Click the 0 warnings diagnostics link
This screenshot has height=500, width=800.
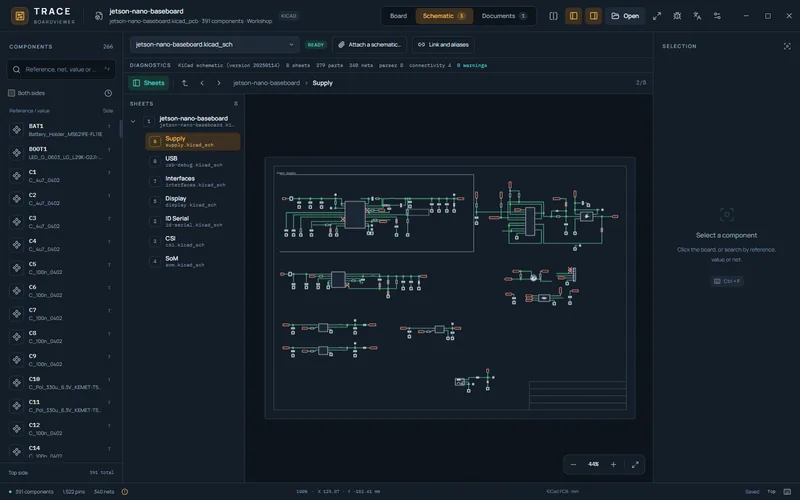(471, 65)
